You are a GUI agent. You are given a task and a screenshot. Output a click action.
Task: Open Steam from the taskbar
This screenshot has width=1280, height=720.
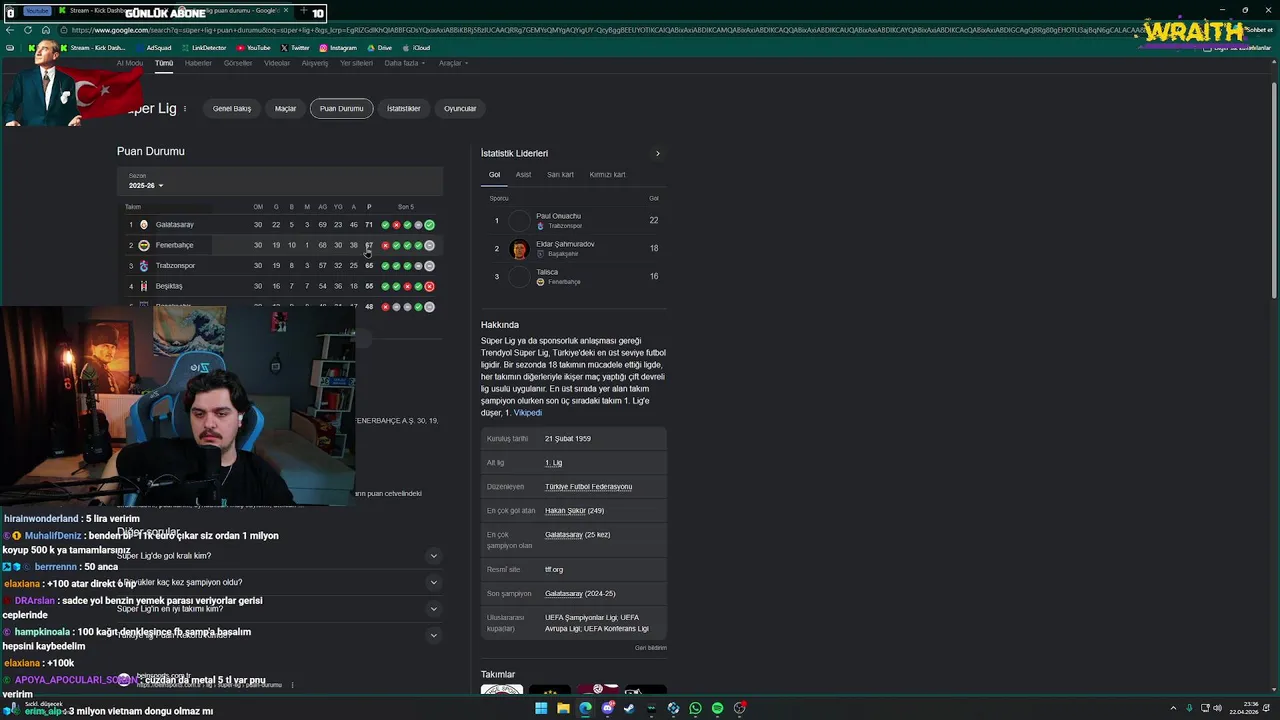(x=629, y=708)
